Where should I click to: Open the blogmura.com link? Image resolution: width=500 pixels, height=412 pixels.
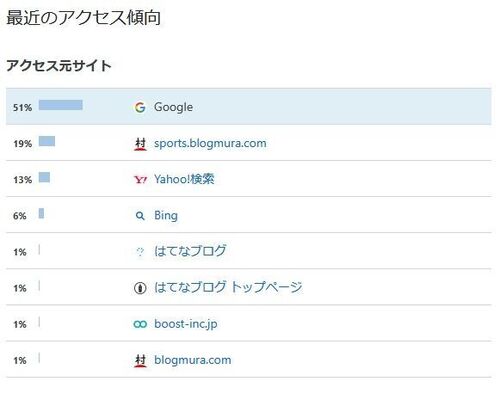192,360
